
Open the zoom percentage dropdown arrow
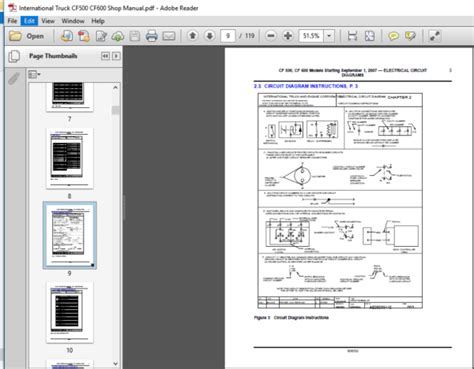point(329,36)
